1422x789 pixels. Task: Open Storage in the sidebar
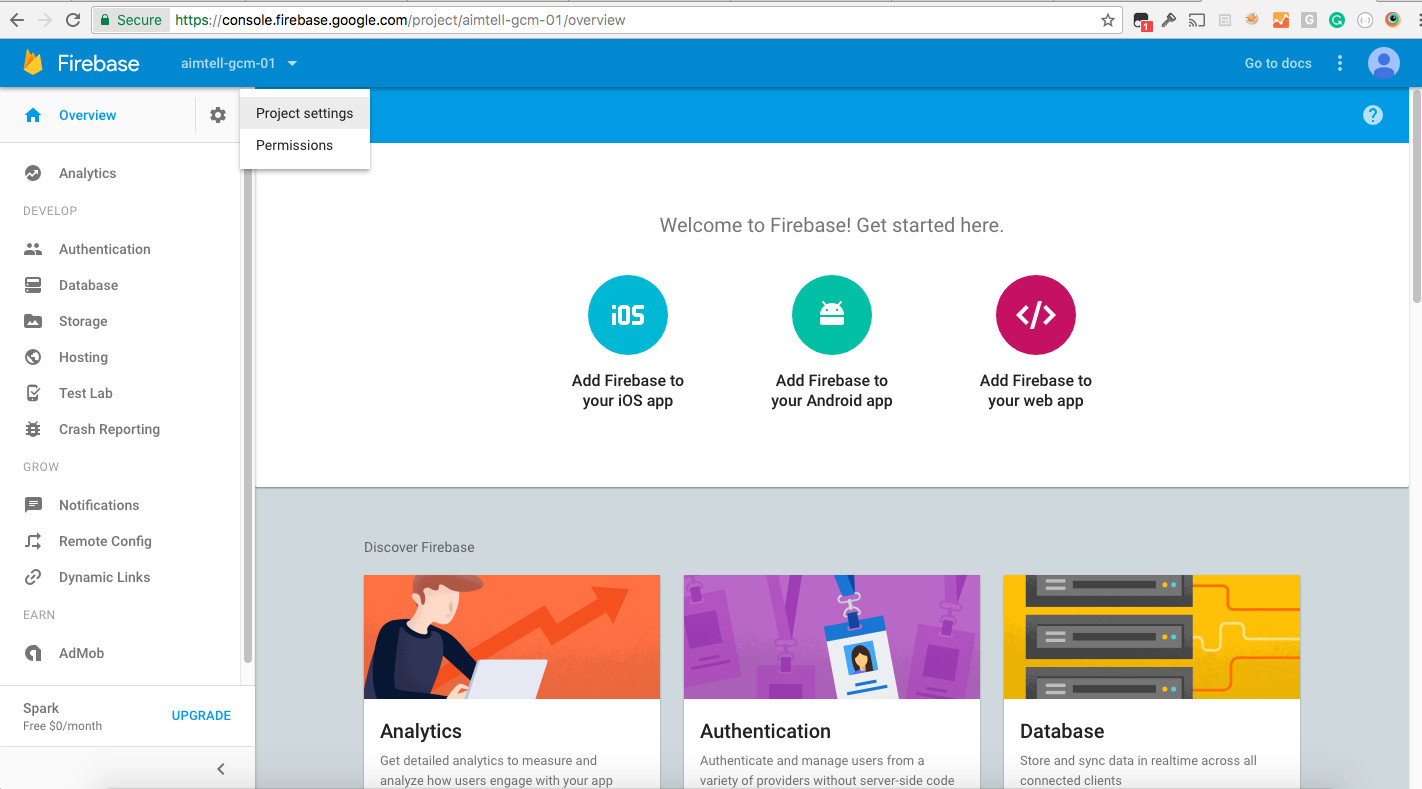[83, 321]
